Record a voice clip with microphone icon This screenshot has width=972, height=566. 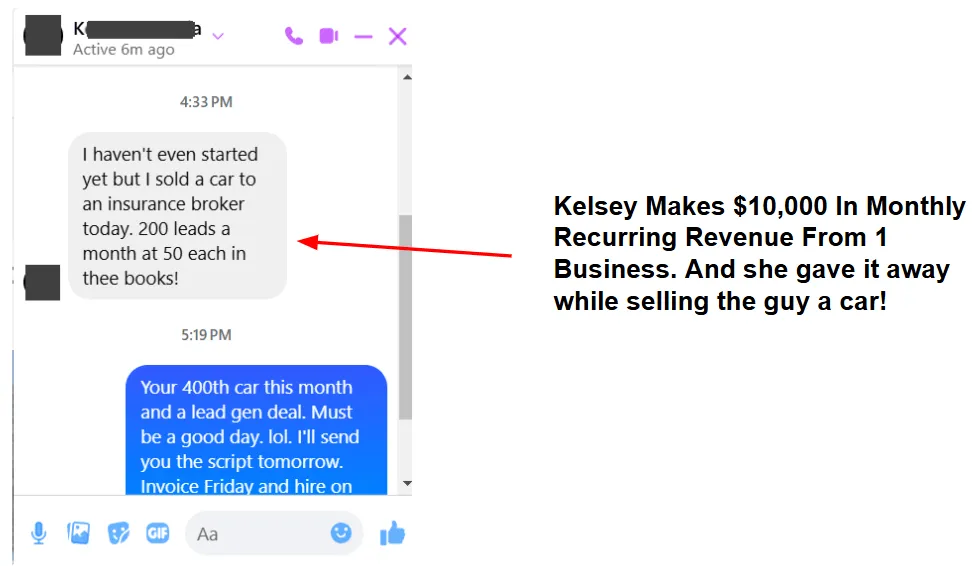click(x=38, y=533)
